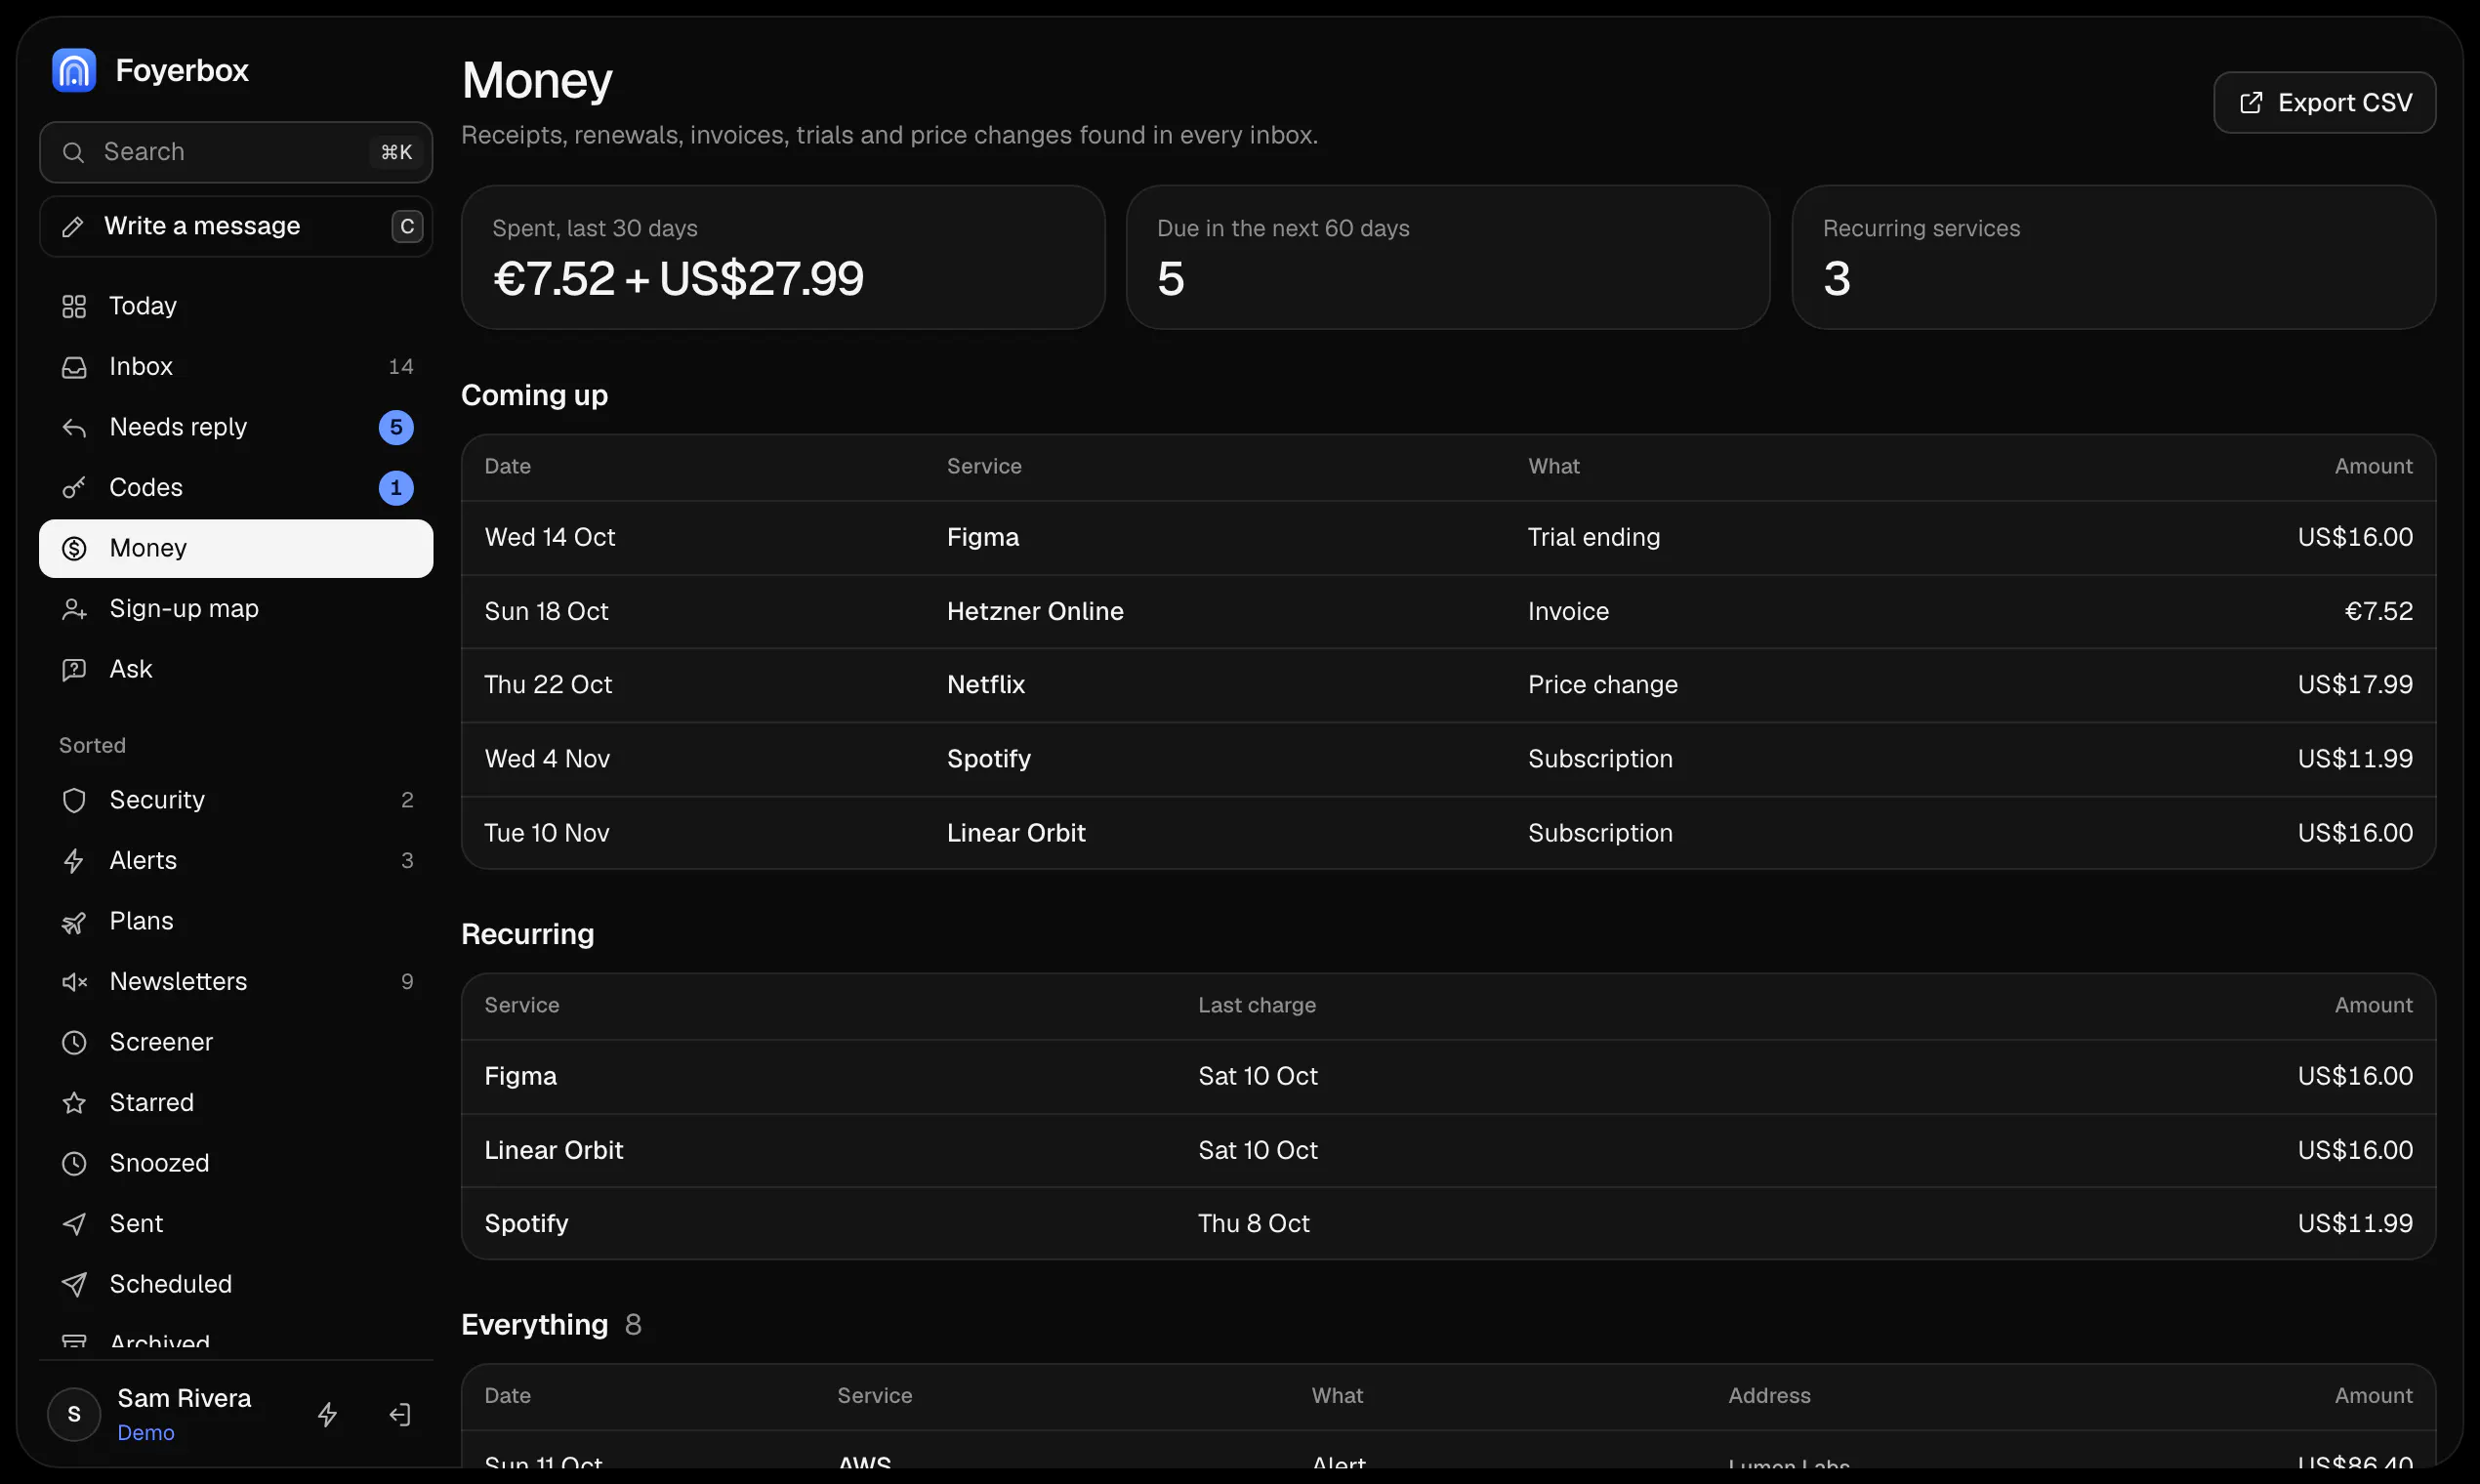The height and width of the screenshot is (1484, 2480).
Task: Select the Netflix Price change row
Action: (x=1448, y=685)
